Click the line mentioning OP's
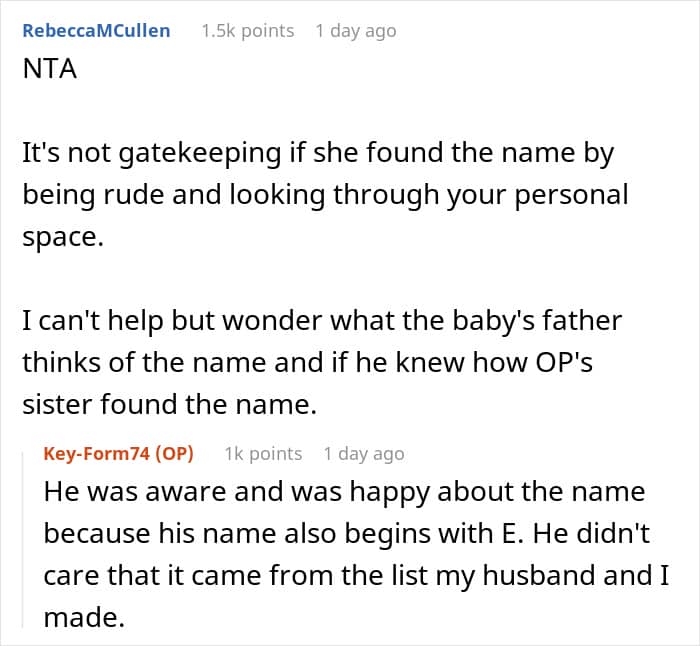The width and height of the screenshot is (700, 646). pos(308,363)
